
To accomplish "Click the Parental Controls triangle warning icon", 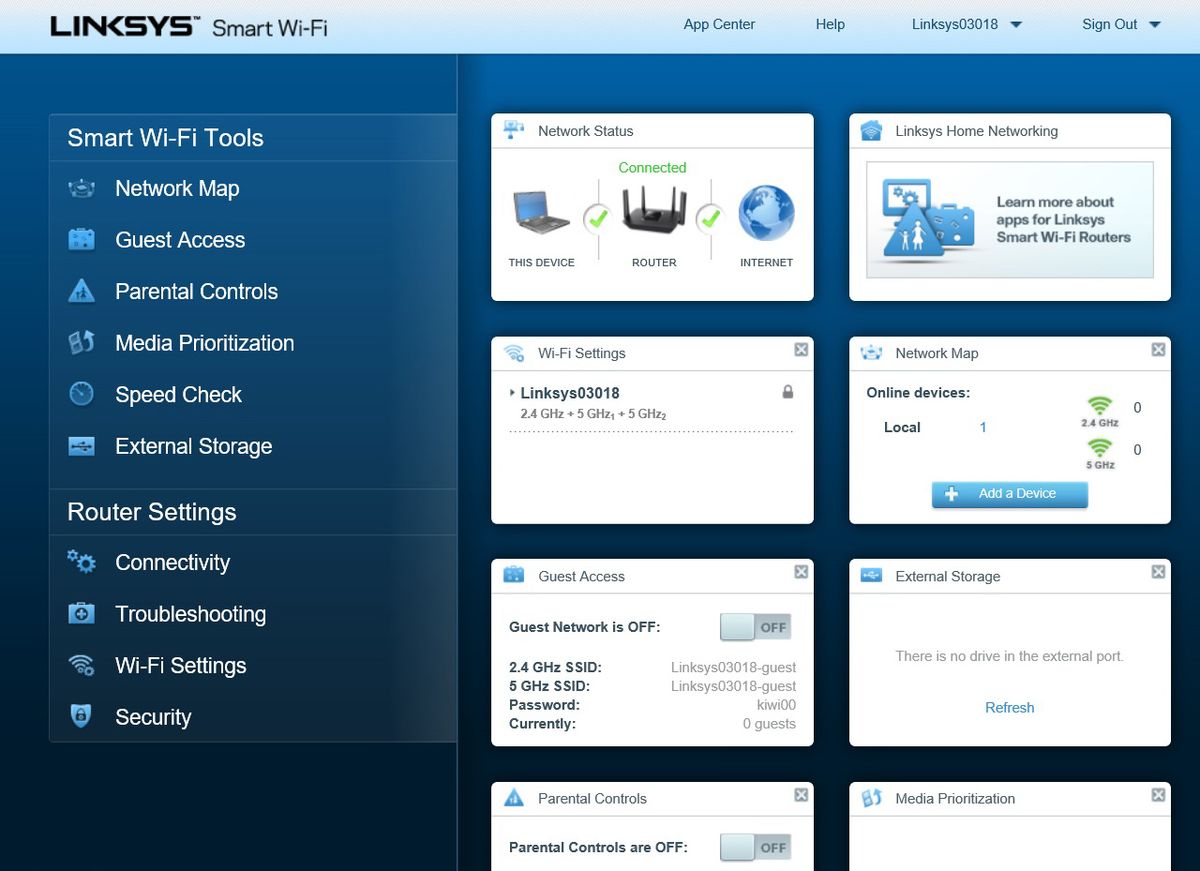I will (81, 291).
